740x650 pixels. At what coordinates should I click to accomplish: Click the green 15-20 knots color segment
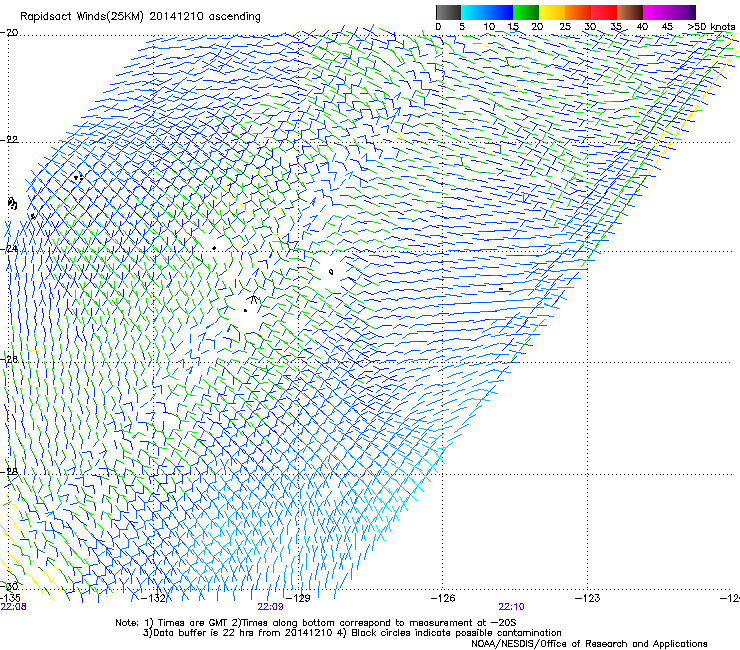pos(526,12)
